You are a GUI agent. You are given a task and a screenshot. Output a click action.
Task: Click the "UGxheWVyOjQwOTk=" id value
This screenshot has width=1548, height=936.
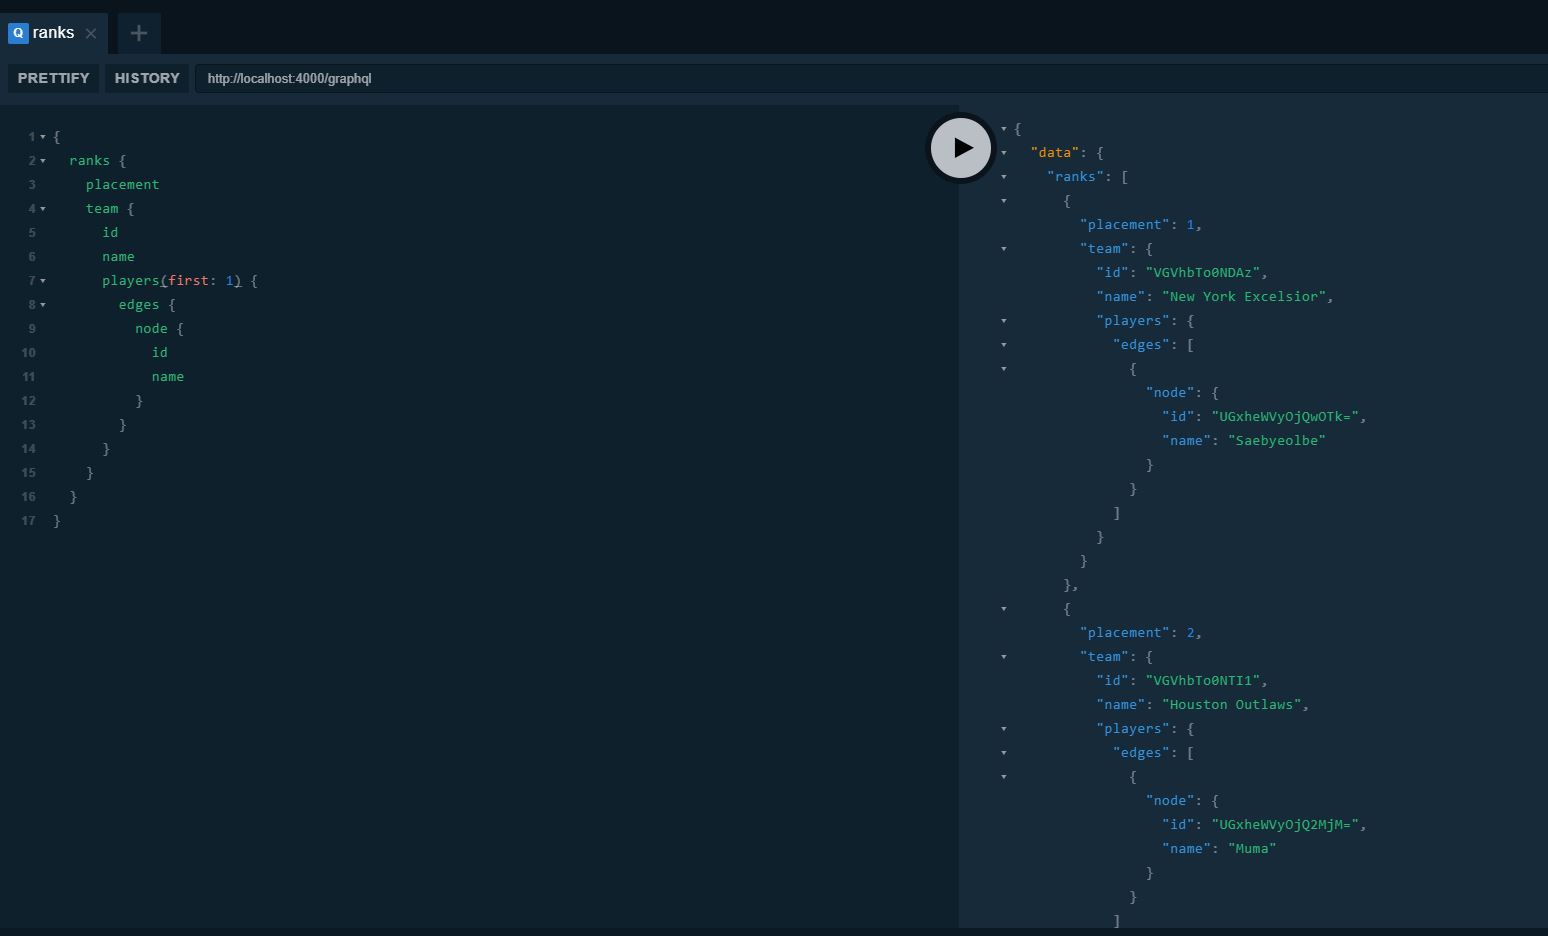coord(1285,416)
